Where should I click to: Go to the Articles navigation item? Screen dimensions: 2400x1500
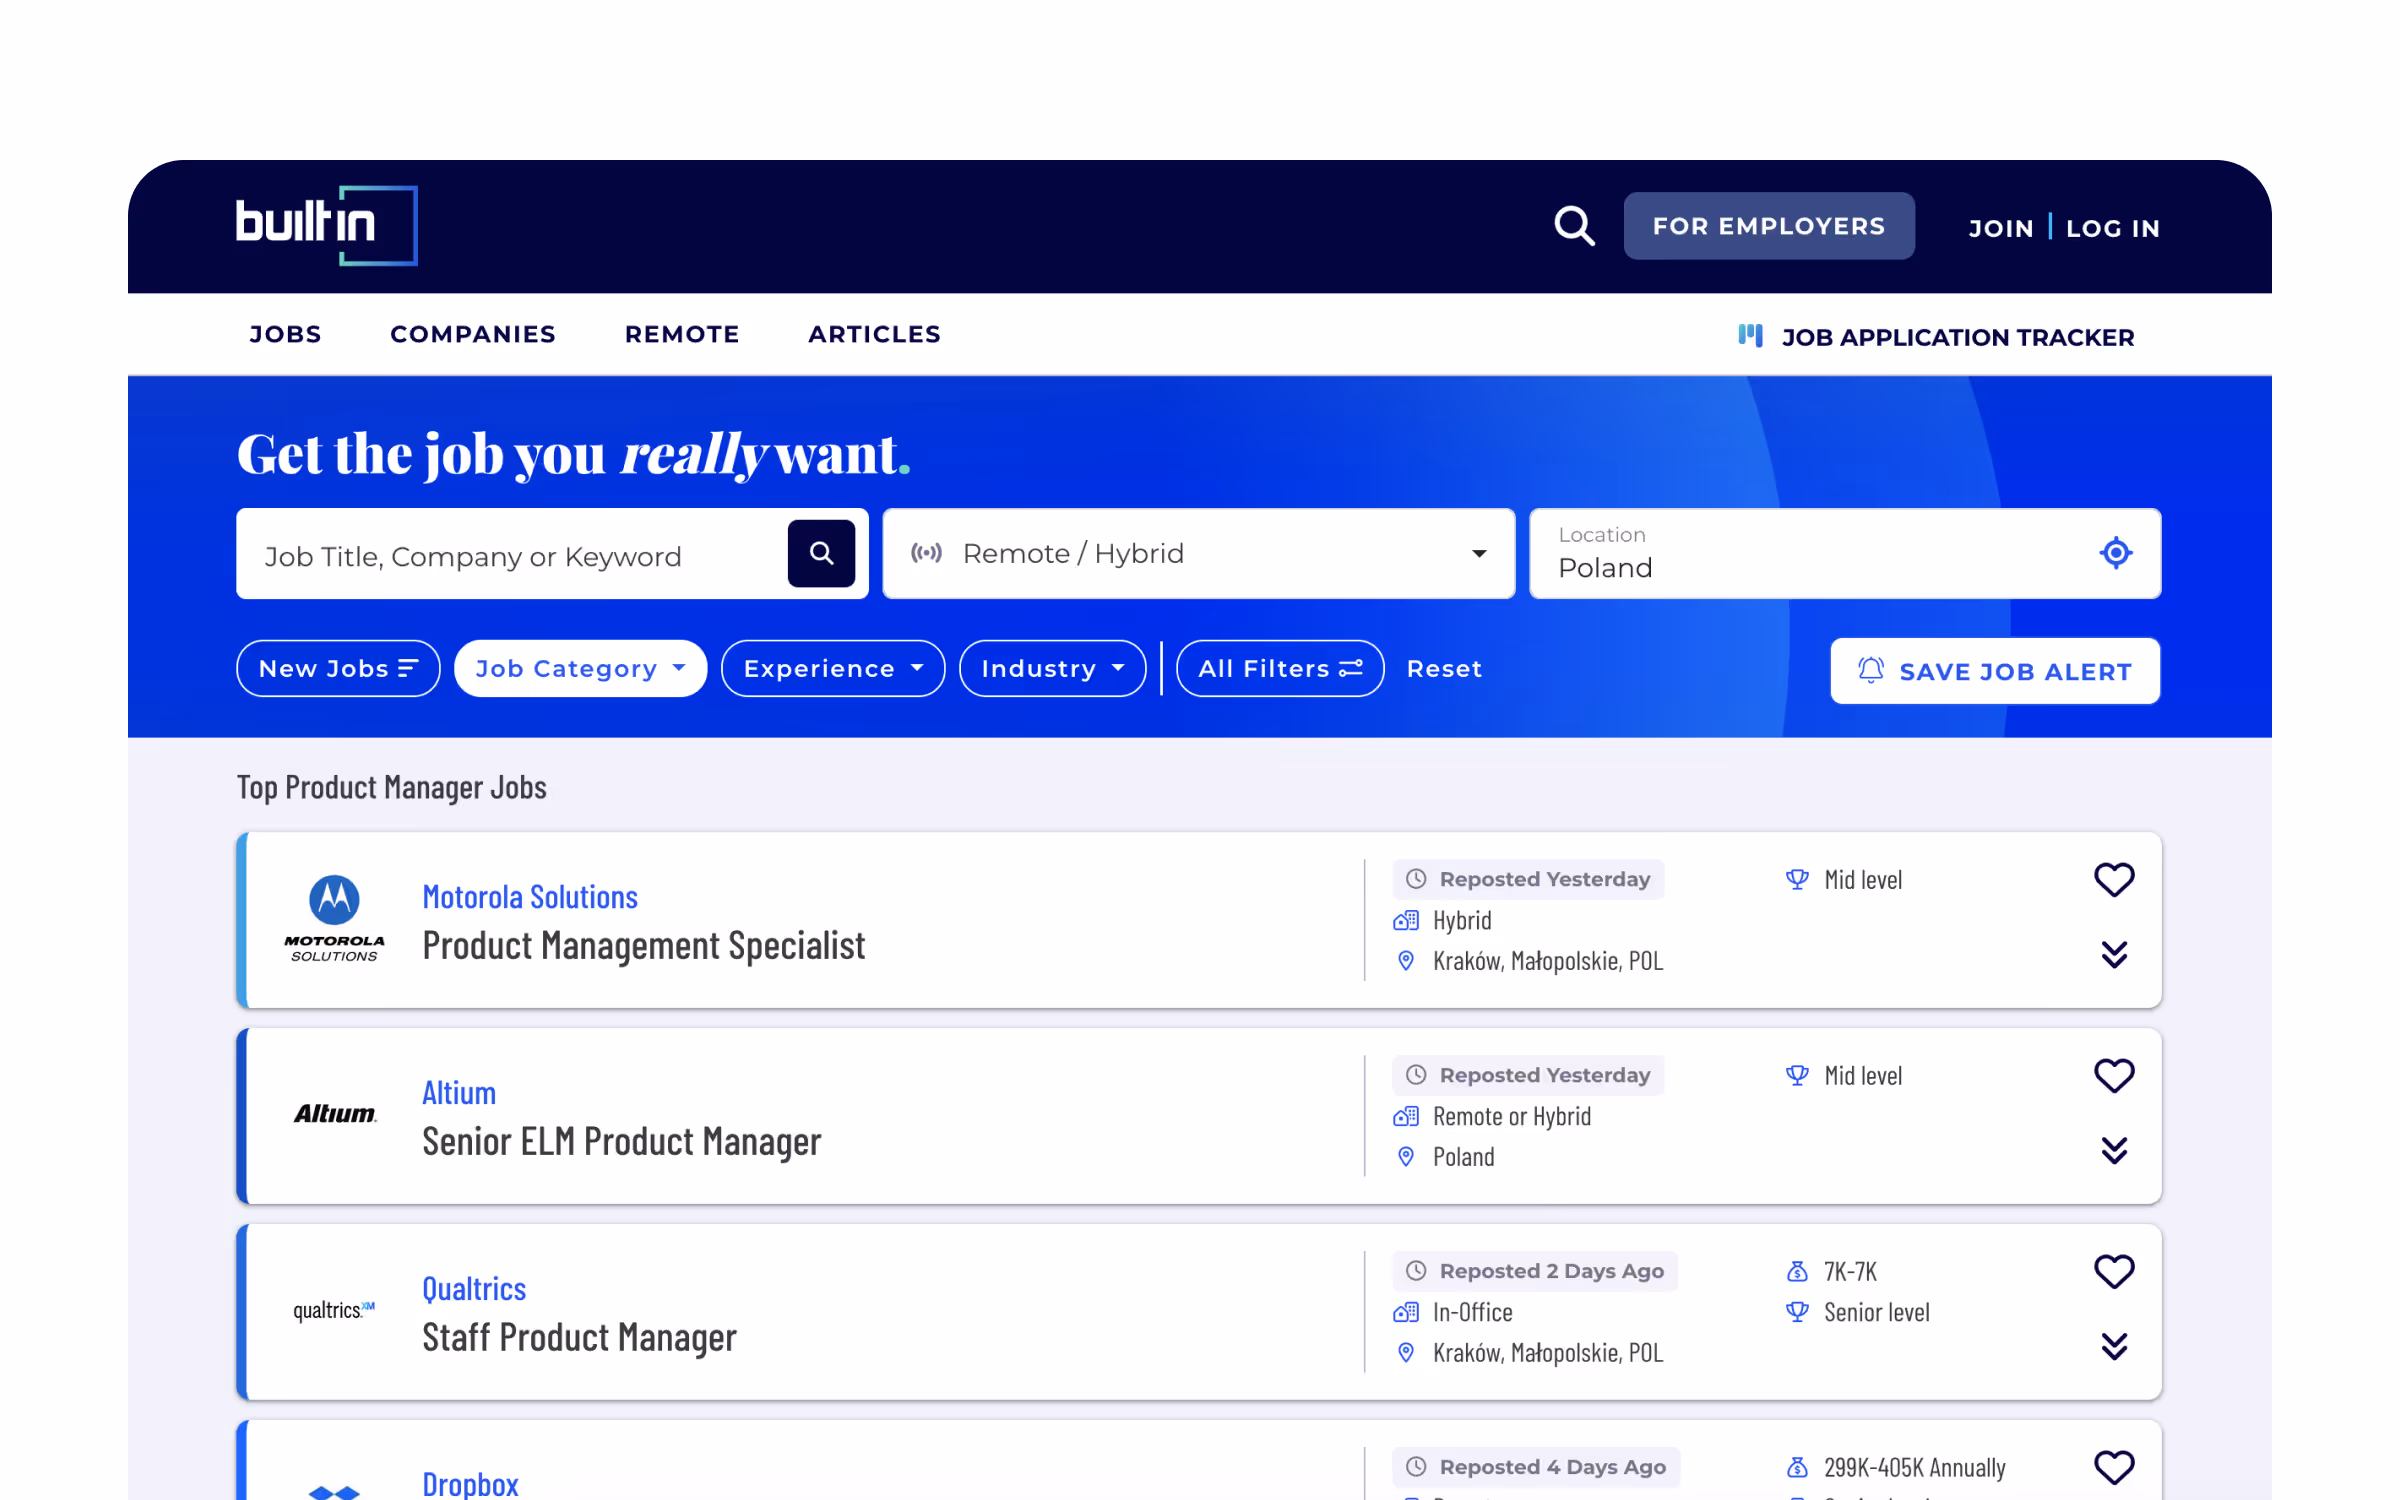pos(874,334)
